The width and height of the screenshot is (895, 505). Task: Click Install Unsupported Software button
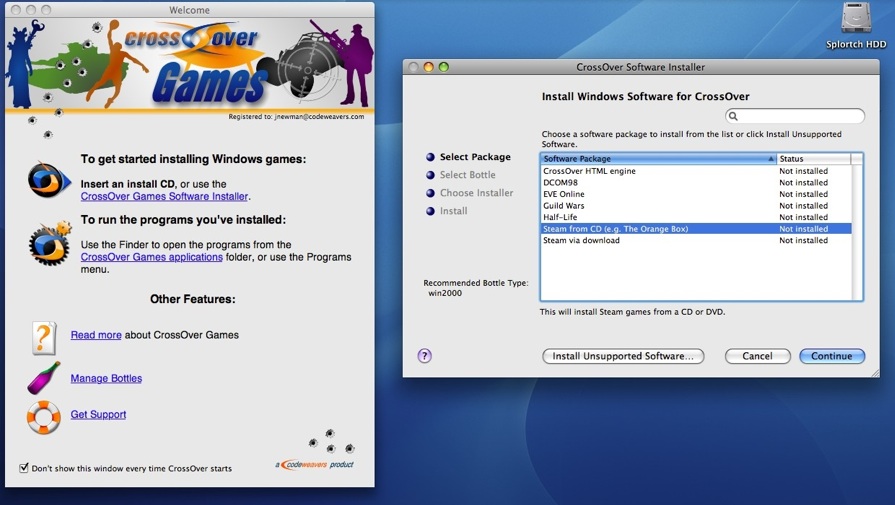pos(623,356)
